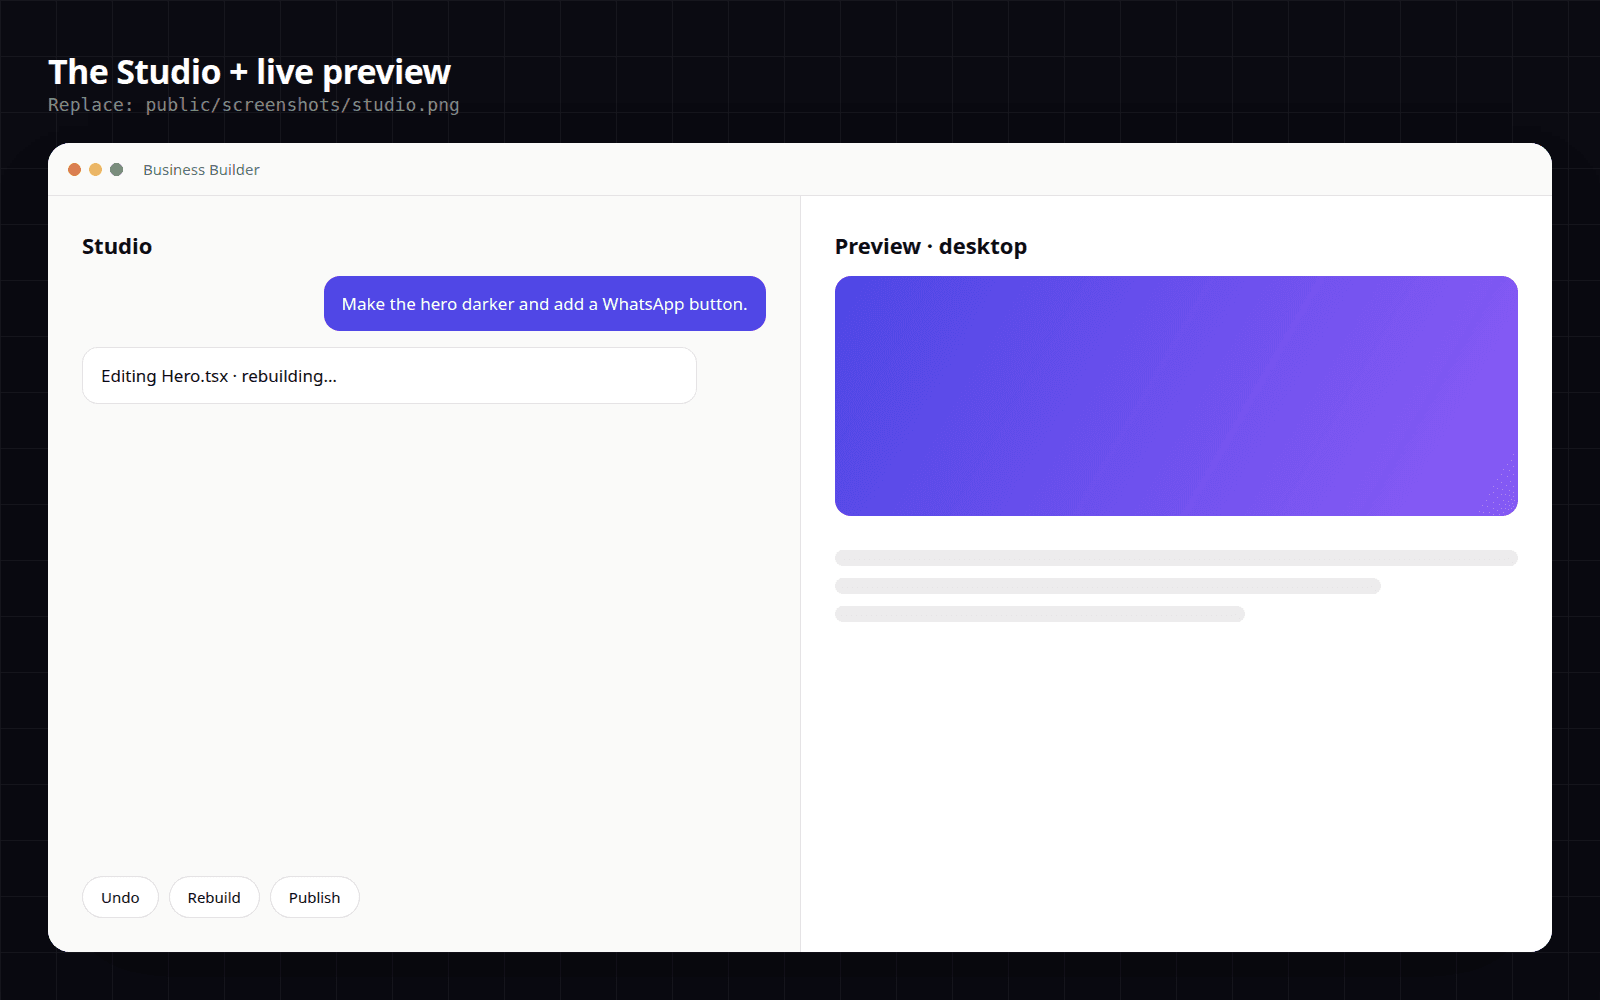Viewport: 1600px width, 1000px height.
Task: Click the Business Builder window title
Action: coord(201,170)
